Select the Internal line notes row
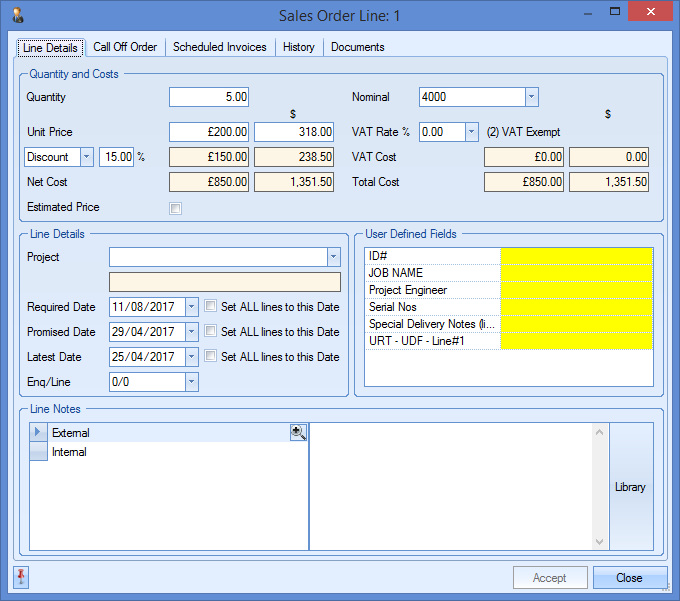 (x=69, y=452)
